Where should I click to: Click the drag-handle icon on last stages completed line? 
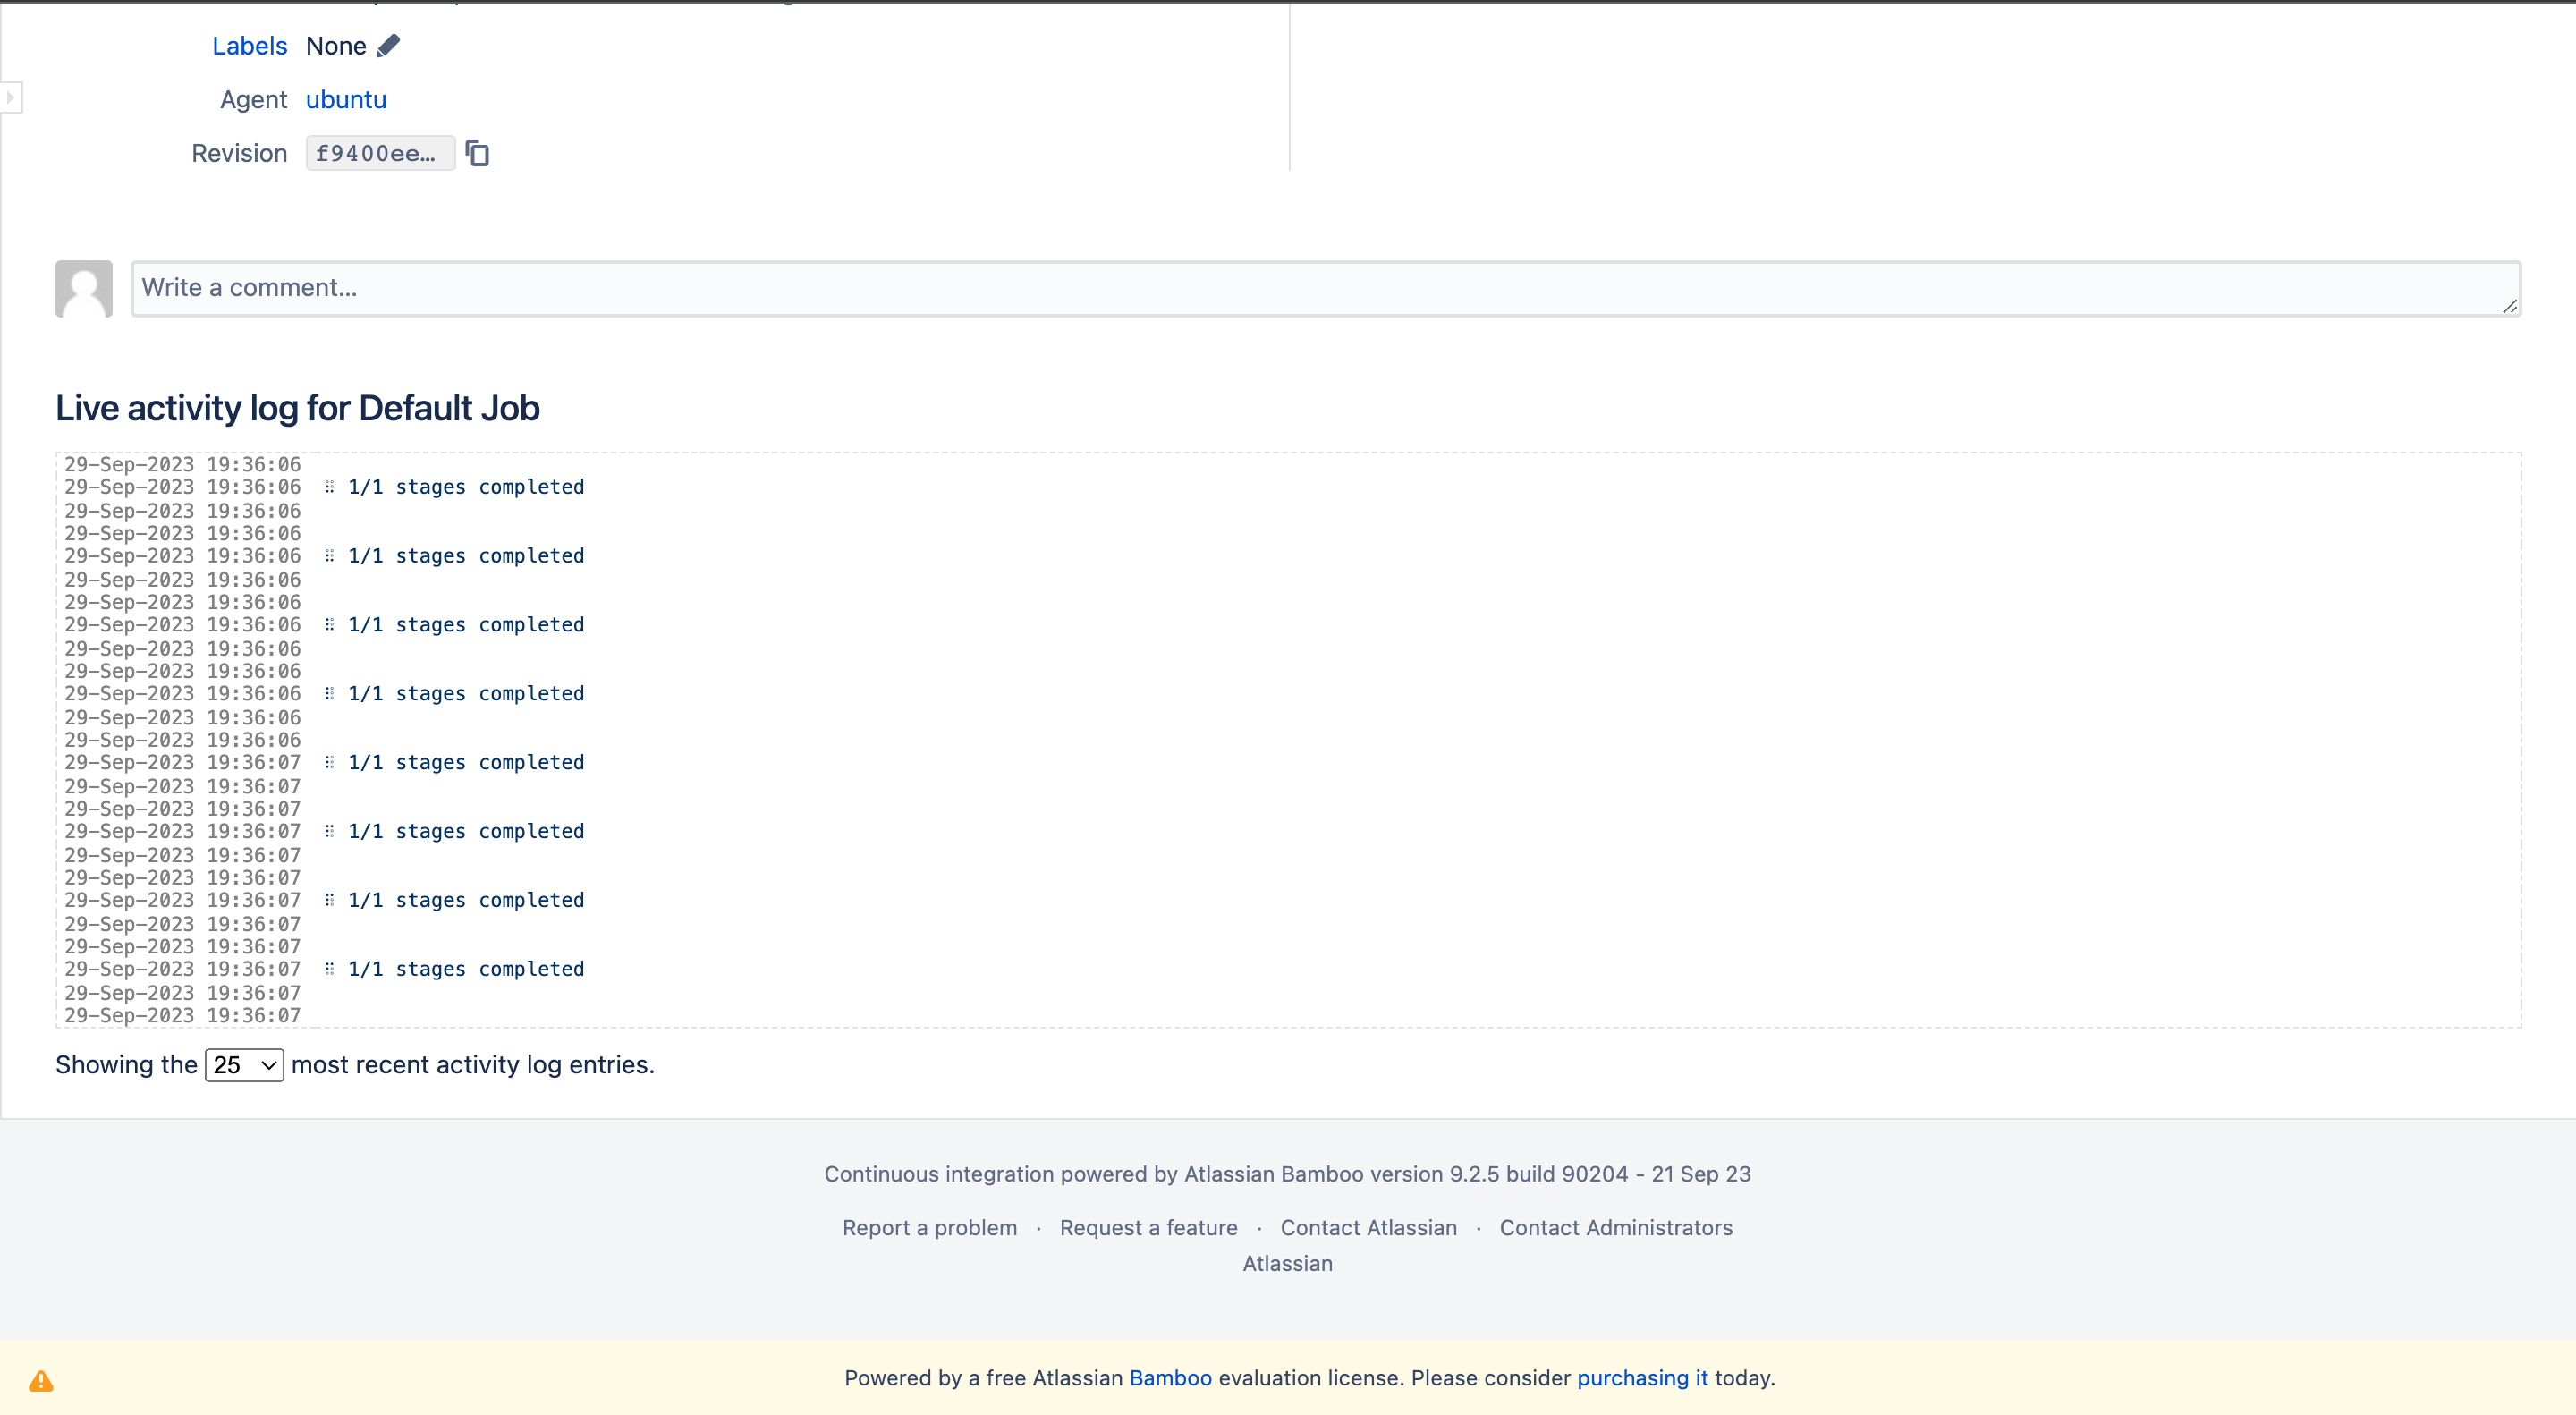[x=329, y=969]
